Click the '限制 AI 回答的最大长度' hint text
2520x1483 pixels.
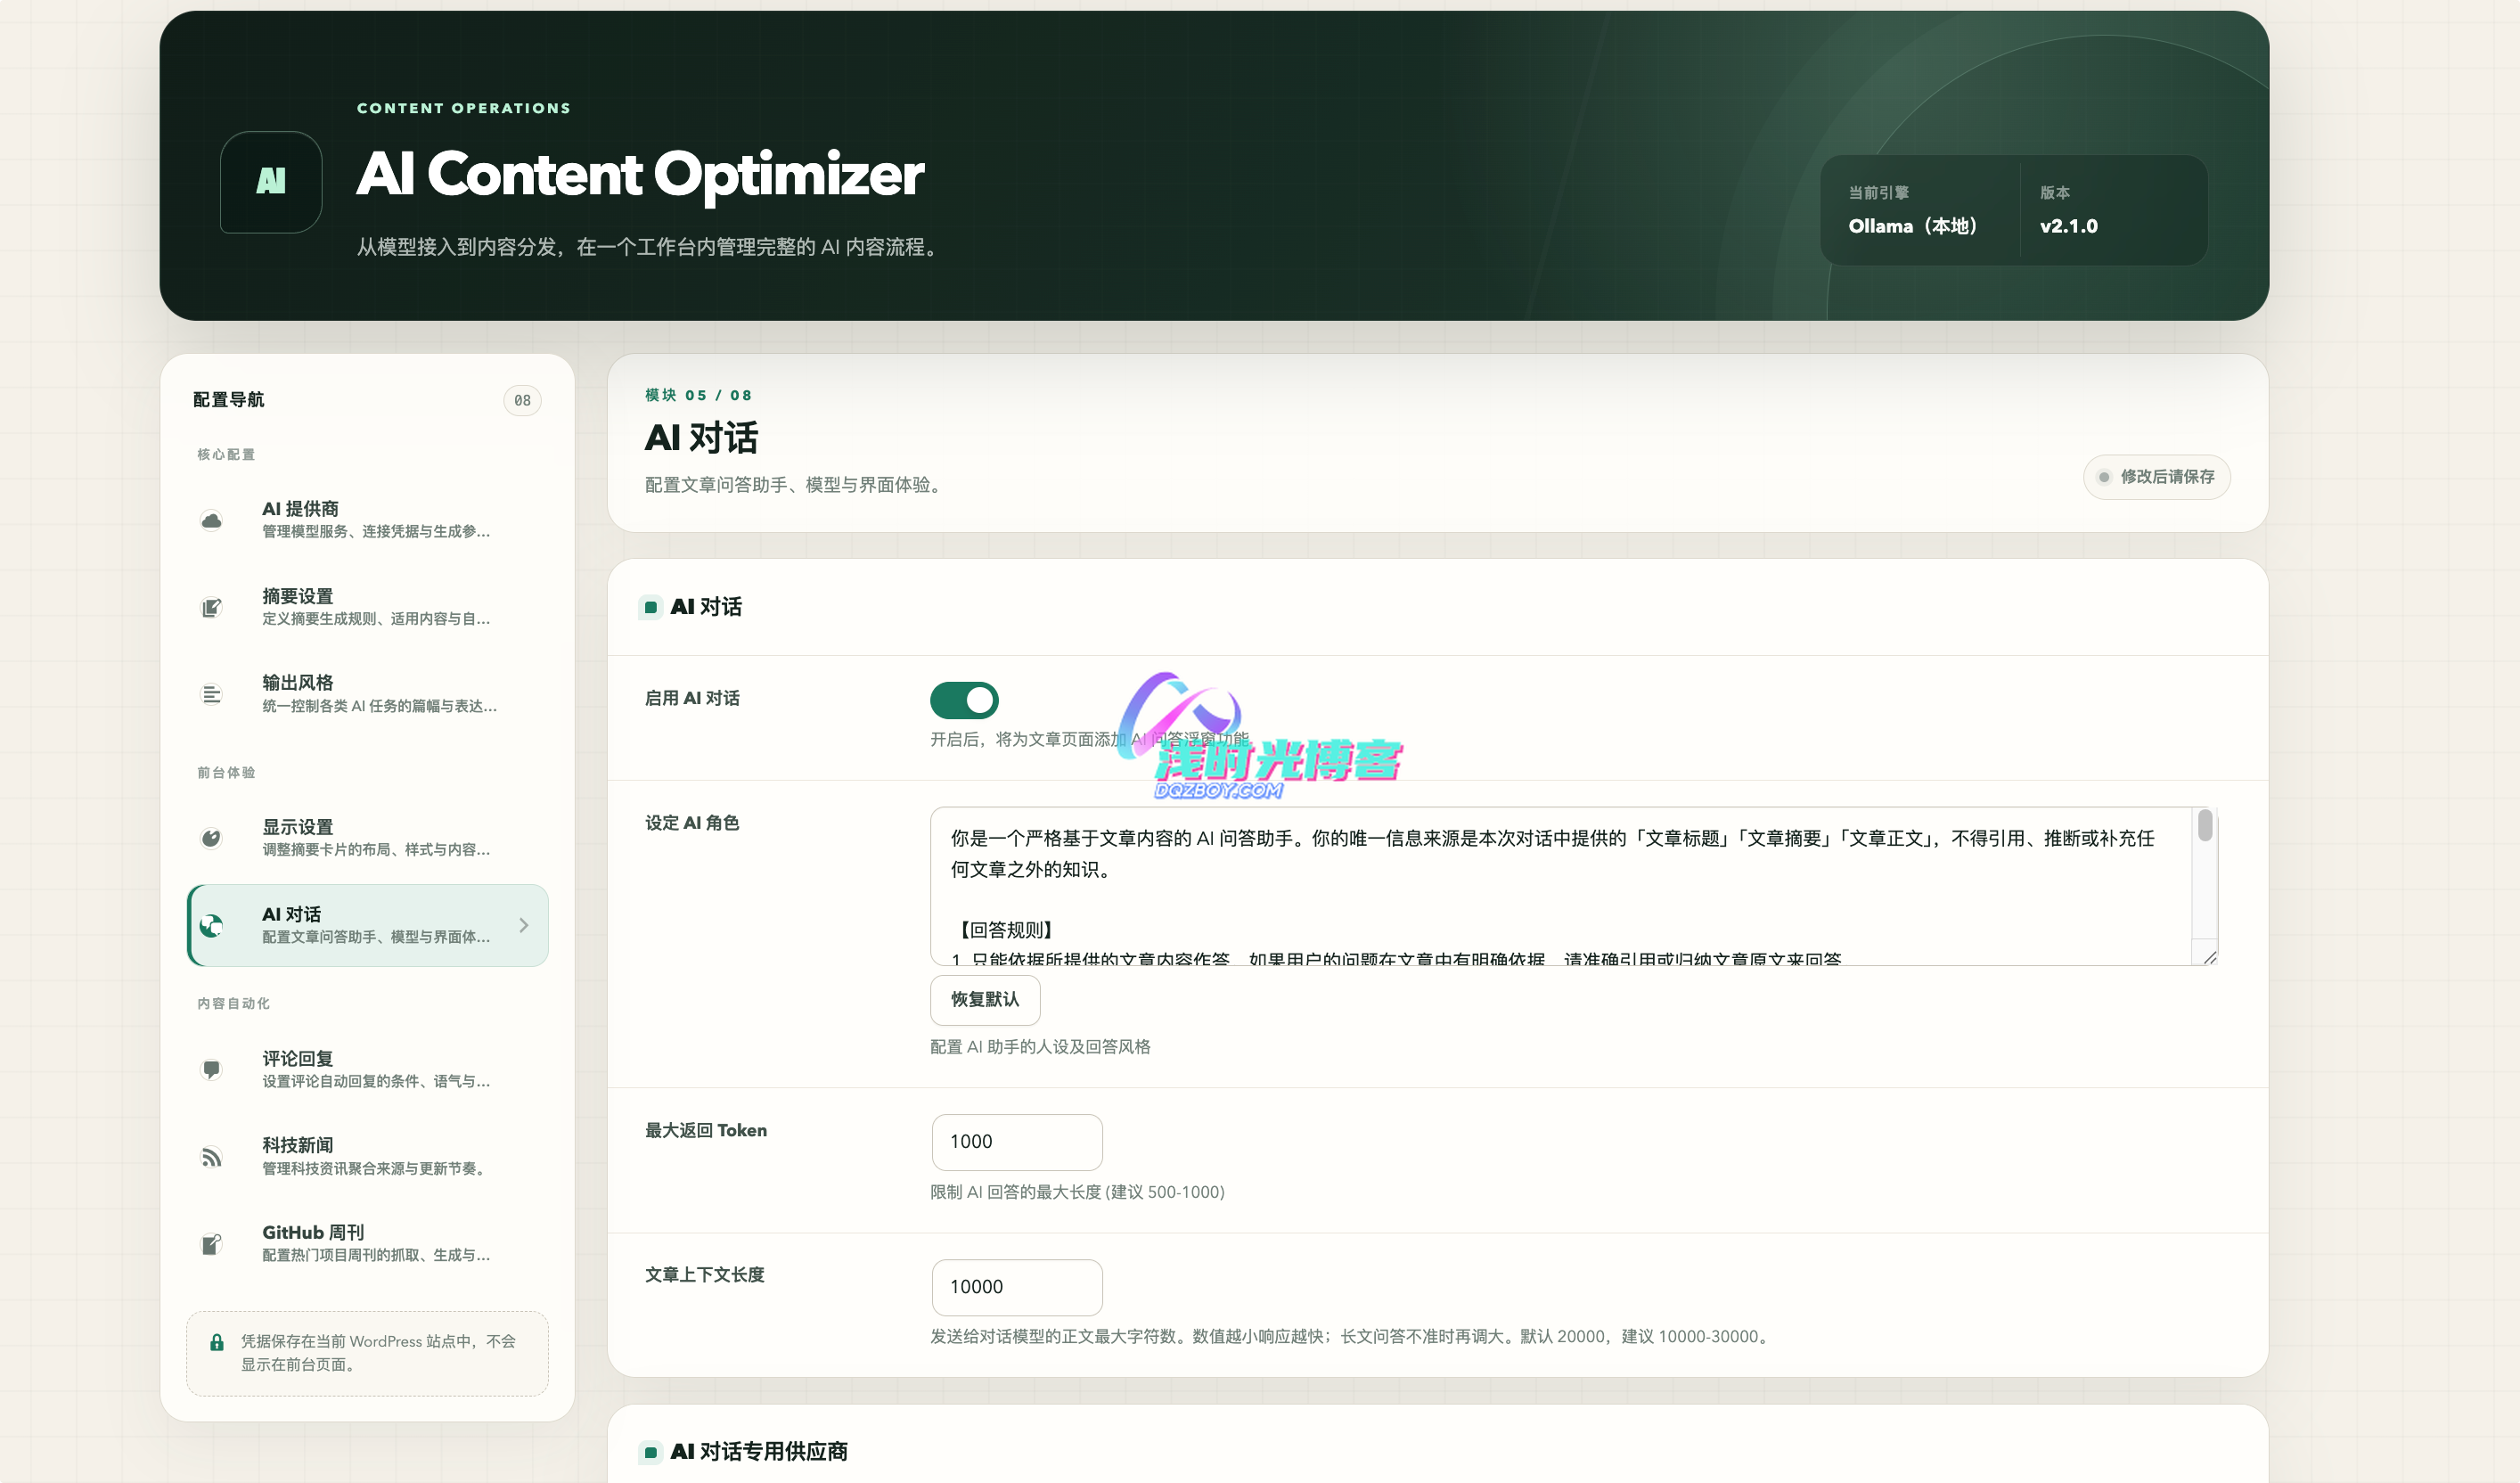1077,1192
